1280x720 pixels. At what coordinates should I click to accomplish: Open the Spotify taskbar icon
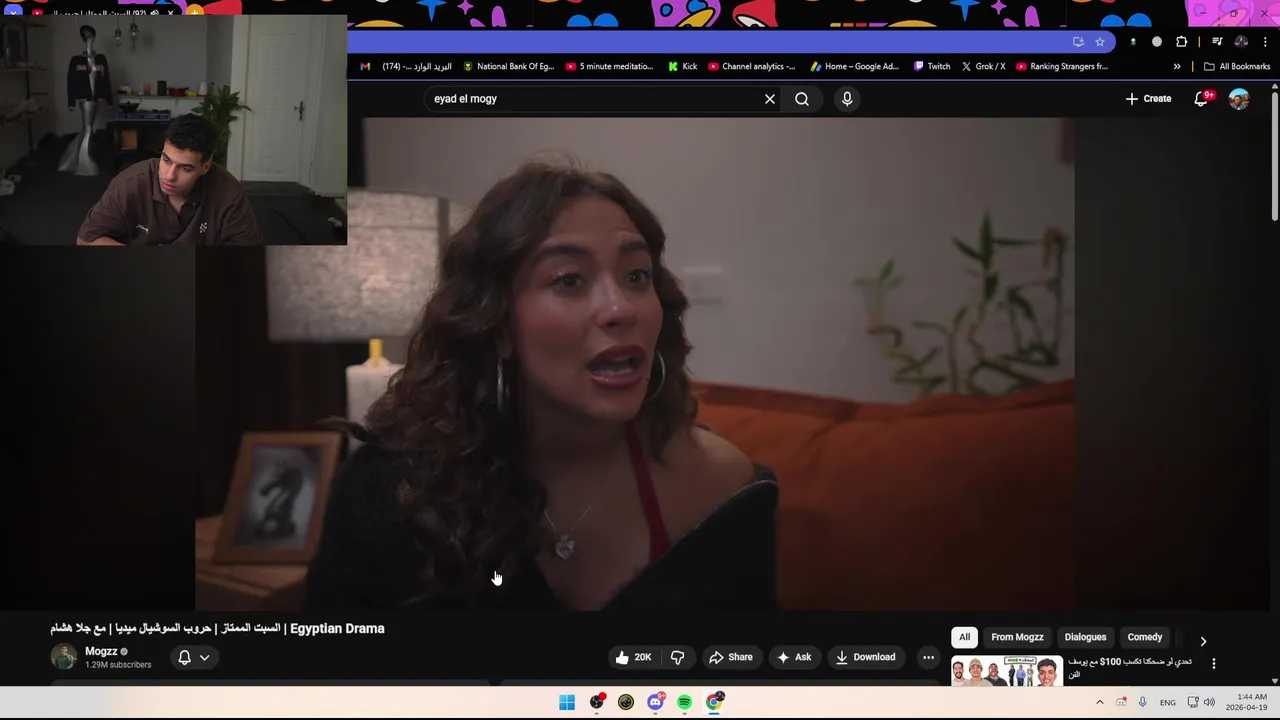pos(685,702)
